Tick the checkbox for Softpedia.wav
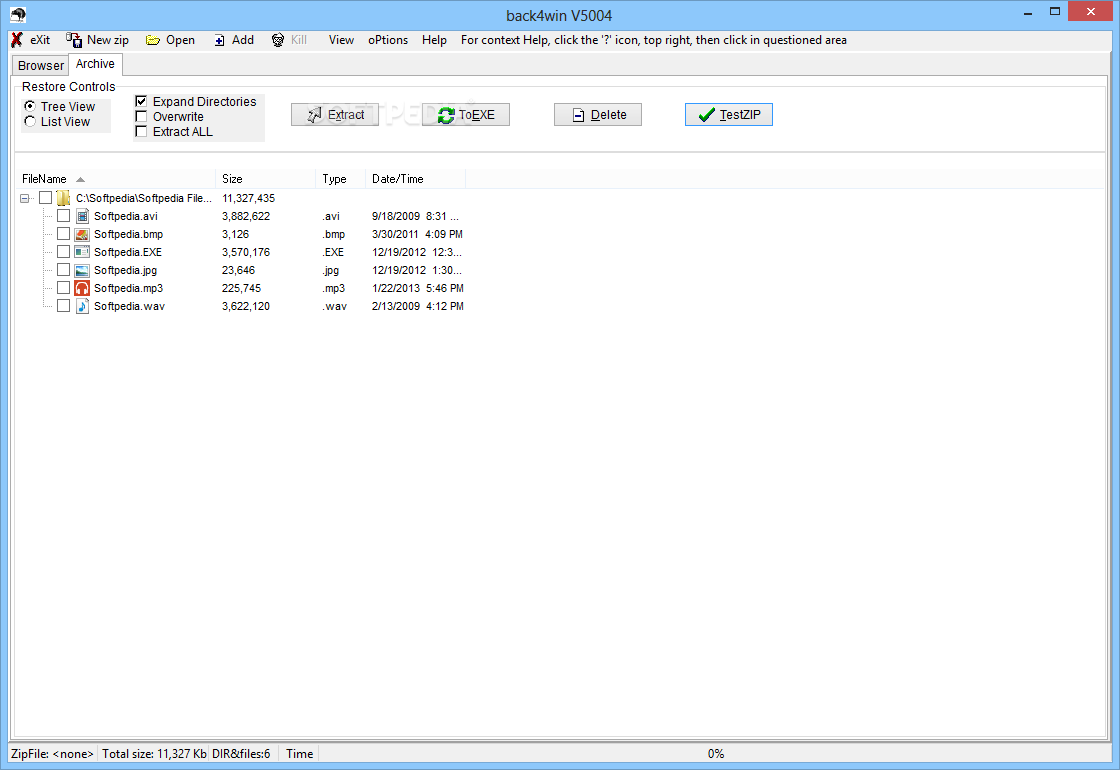The width and height of the screenshot is (1120, 770). click(x=64, y=305)
